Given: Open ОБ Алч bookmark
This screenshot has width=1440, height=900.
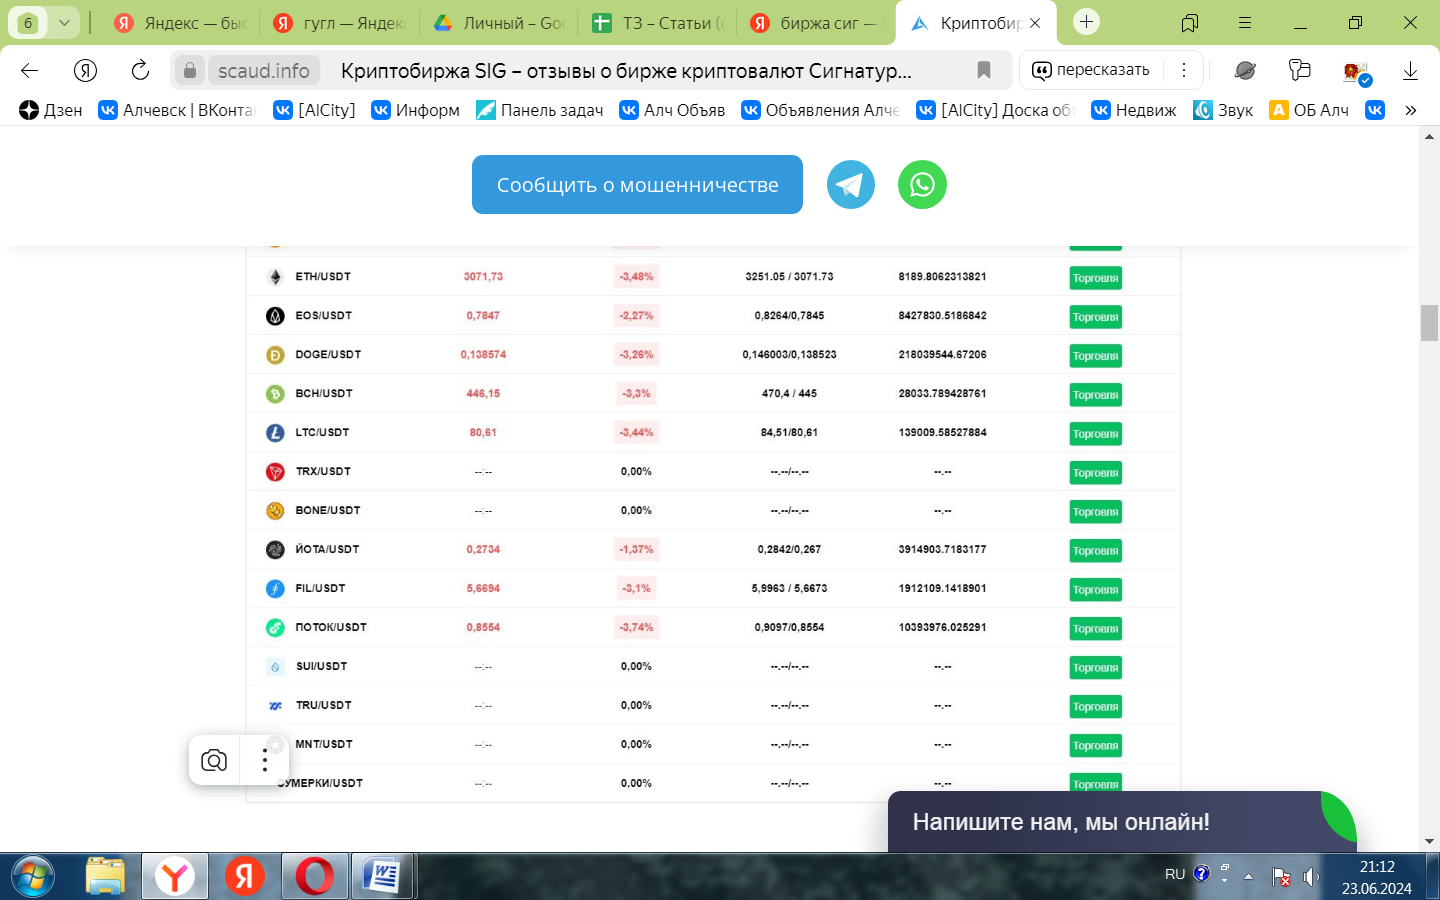Looking at the screenshot, I should tap(1308, 110).
